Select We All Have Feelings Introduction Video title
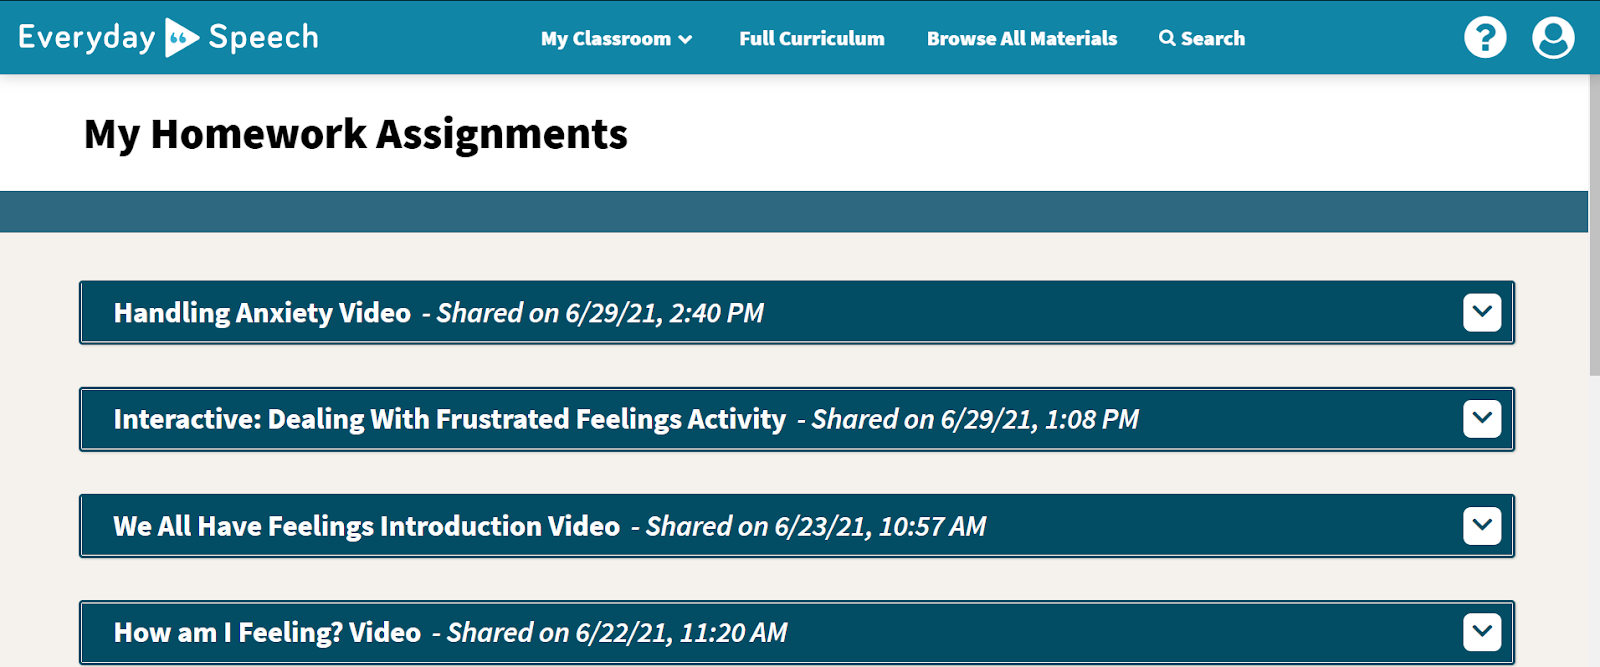Image resolution: width=1600 pixels, height=667 pixels. tap(367, 526)
